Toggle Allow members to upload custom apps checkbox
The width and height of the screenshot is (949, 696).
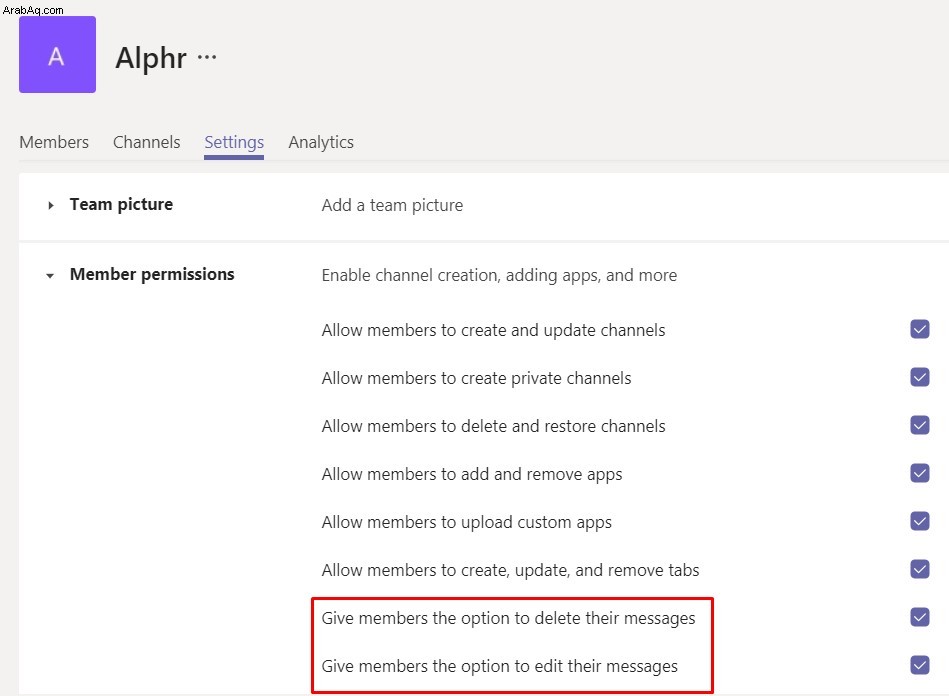coord(919,521)
